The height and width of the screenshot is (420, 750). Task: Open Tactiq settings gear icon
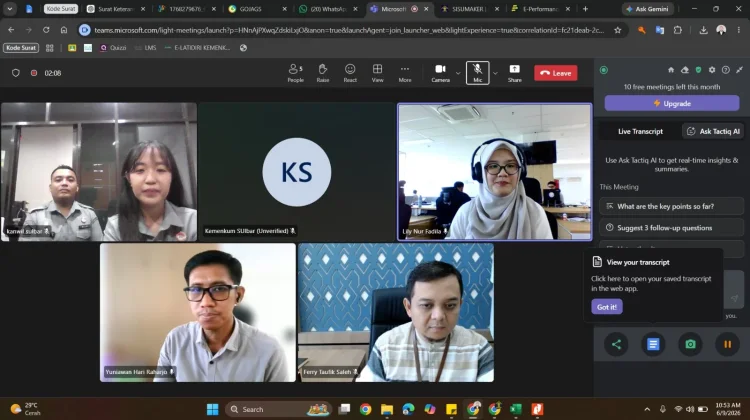coord(712,70)
